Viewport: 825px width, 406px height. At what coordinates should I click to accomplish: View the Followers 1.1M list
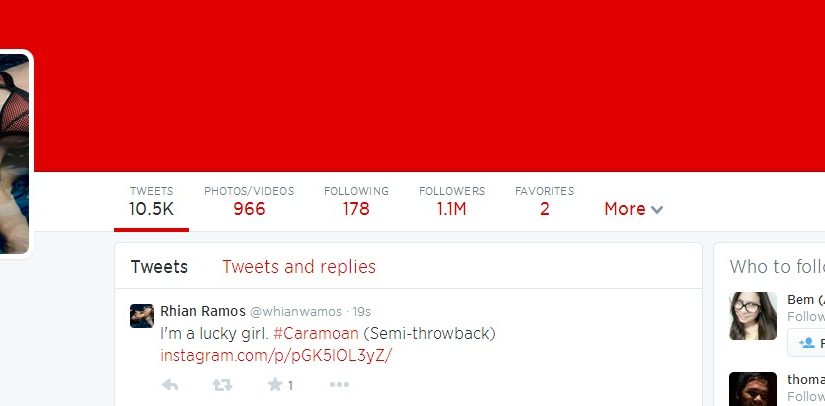[x=452, y=201]
